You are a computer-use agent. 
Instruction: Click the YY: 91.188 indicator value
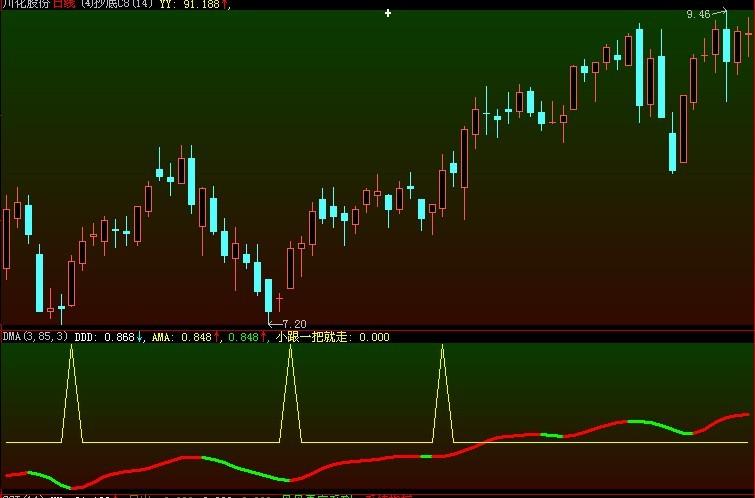pyautogui.click(x=188, y=5)
